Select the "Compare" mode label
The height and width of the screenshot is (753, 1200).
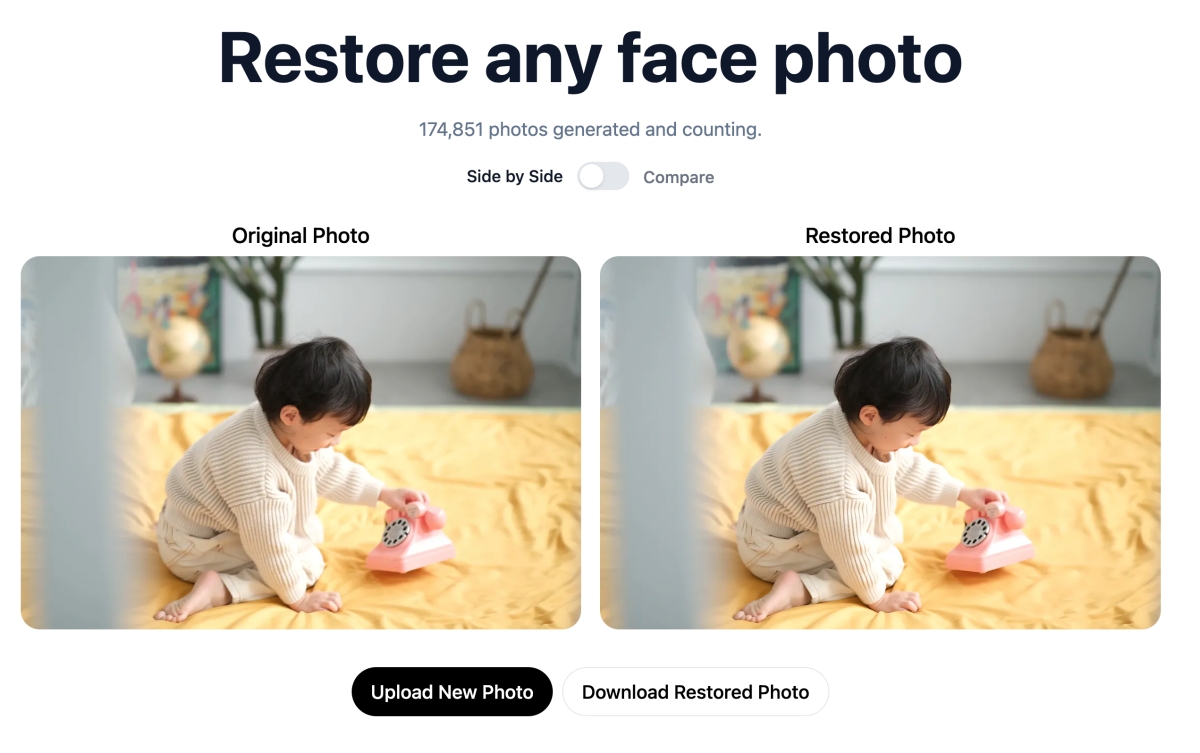[x=678, y=177]
